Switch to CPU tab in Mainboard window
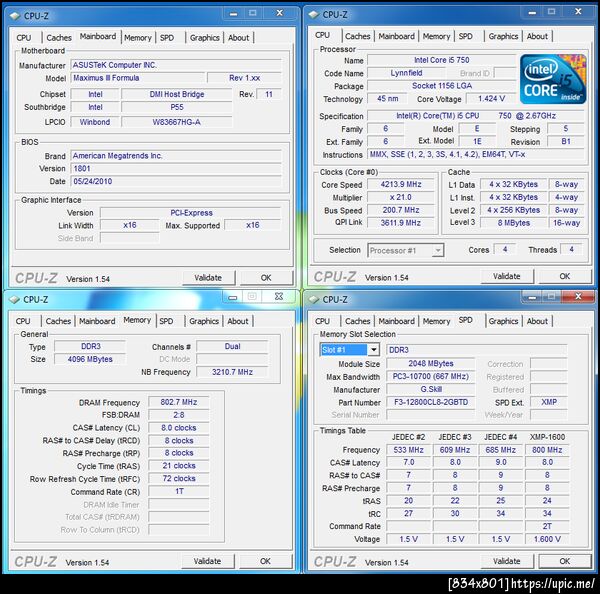The image size is (600, 594). coord(24,38)
